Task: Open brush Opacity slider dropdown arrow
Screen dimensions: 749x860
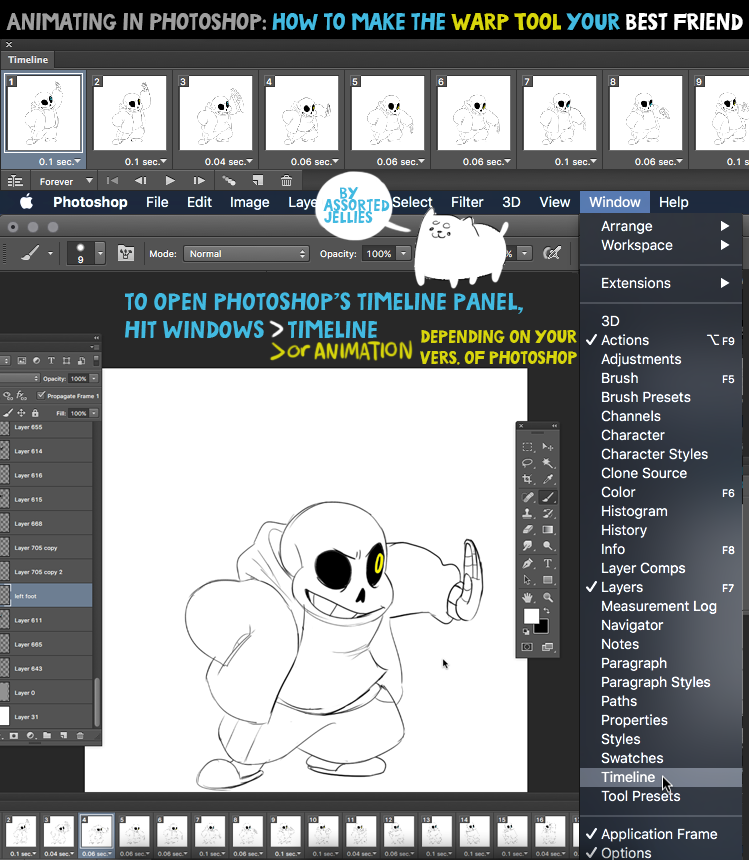Action: (x=404, y=253)
